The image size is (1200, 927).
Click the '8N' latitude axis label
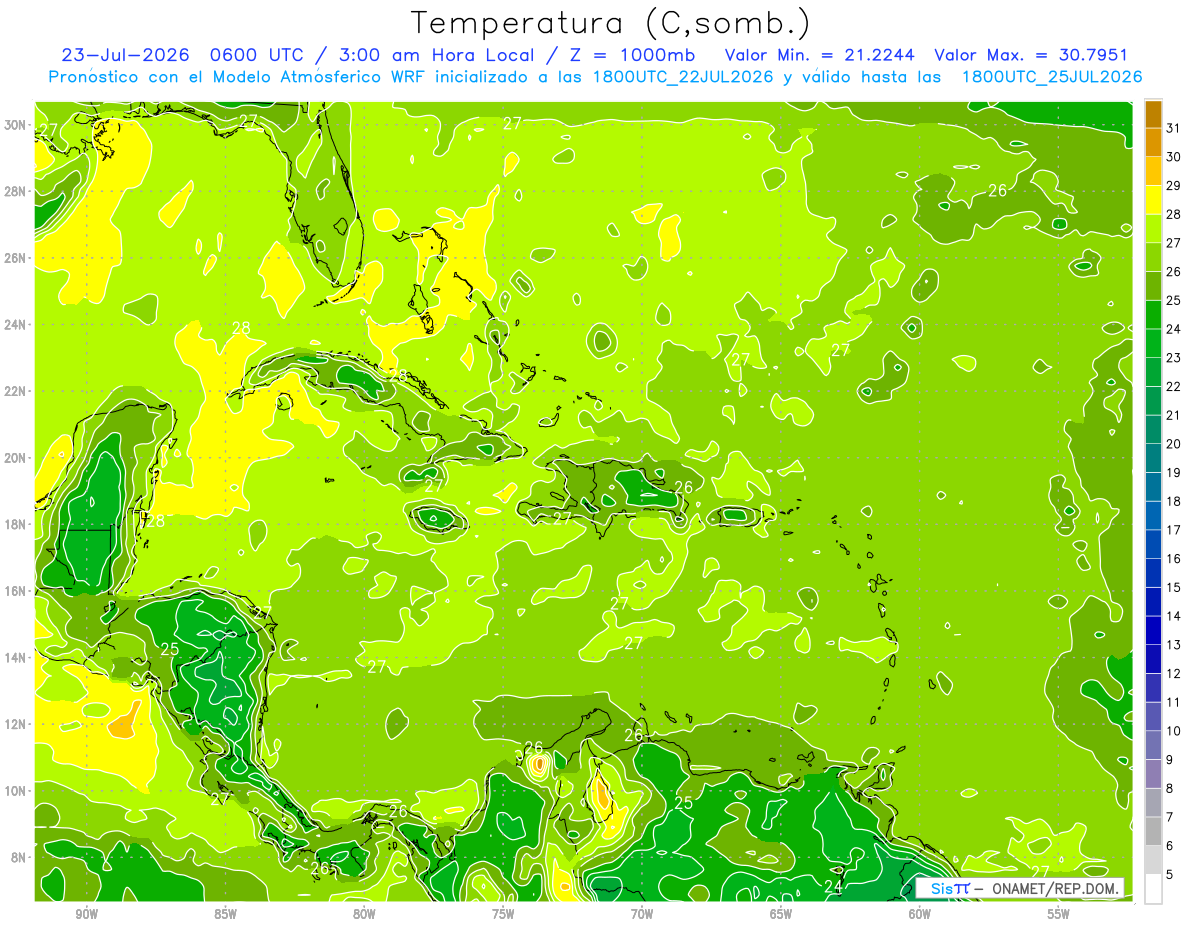(19, 857)
